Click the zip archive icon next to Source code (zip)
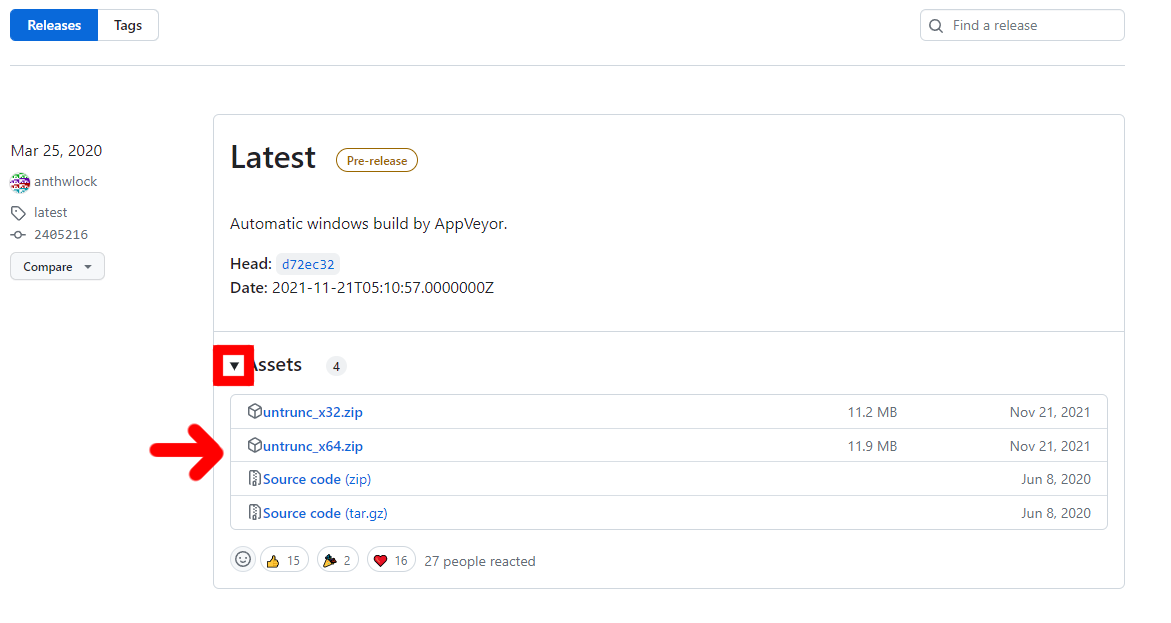 254,479
